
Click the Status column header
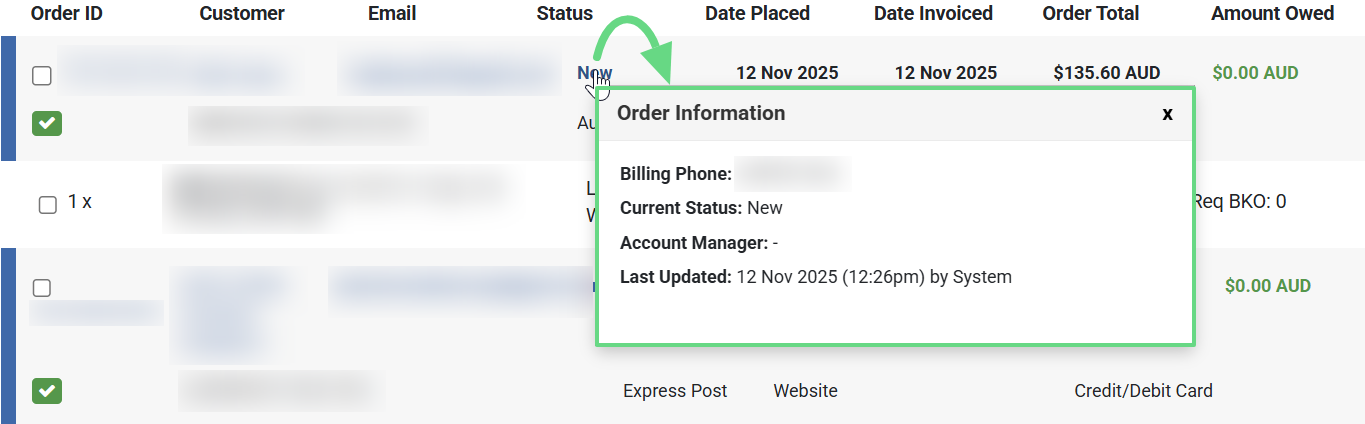(x=564, y=14)
